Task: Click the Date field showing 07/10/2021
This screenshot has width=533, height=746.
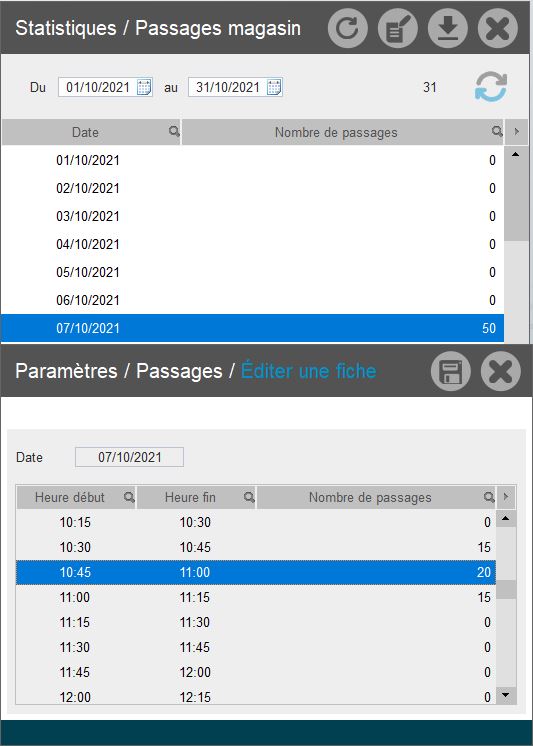Action: (129, 457)
